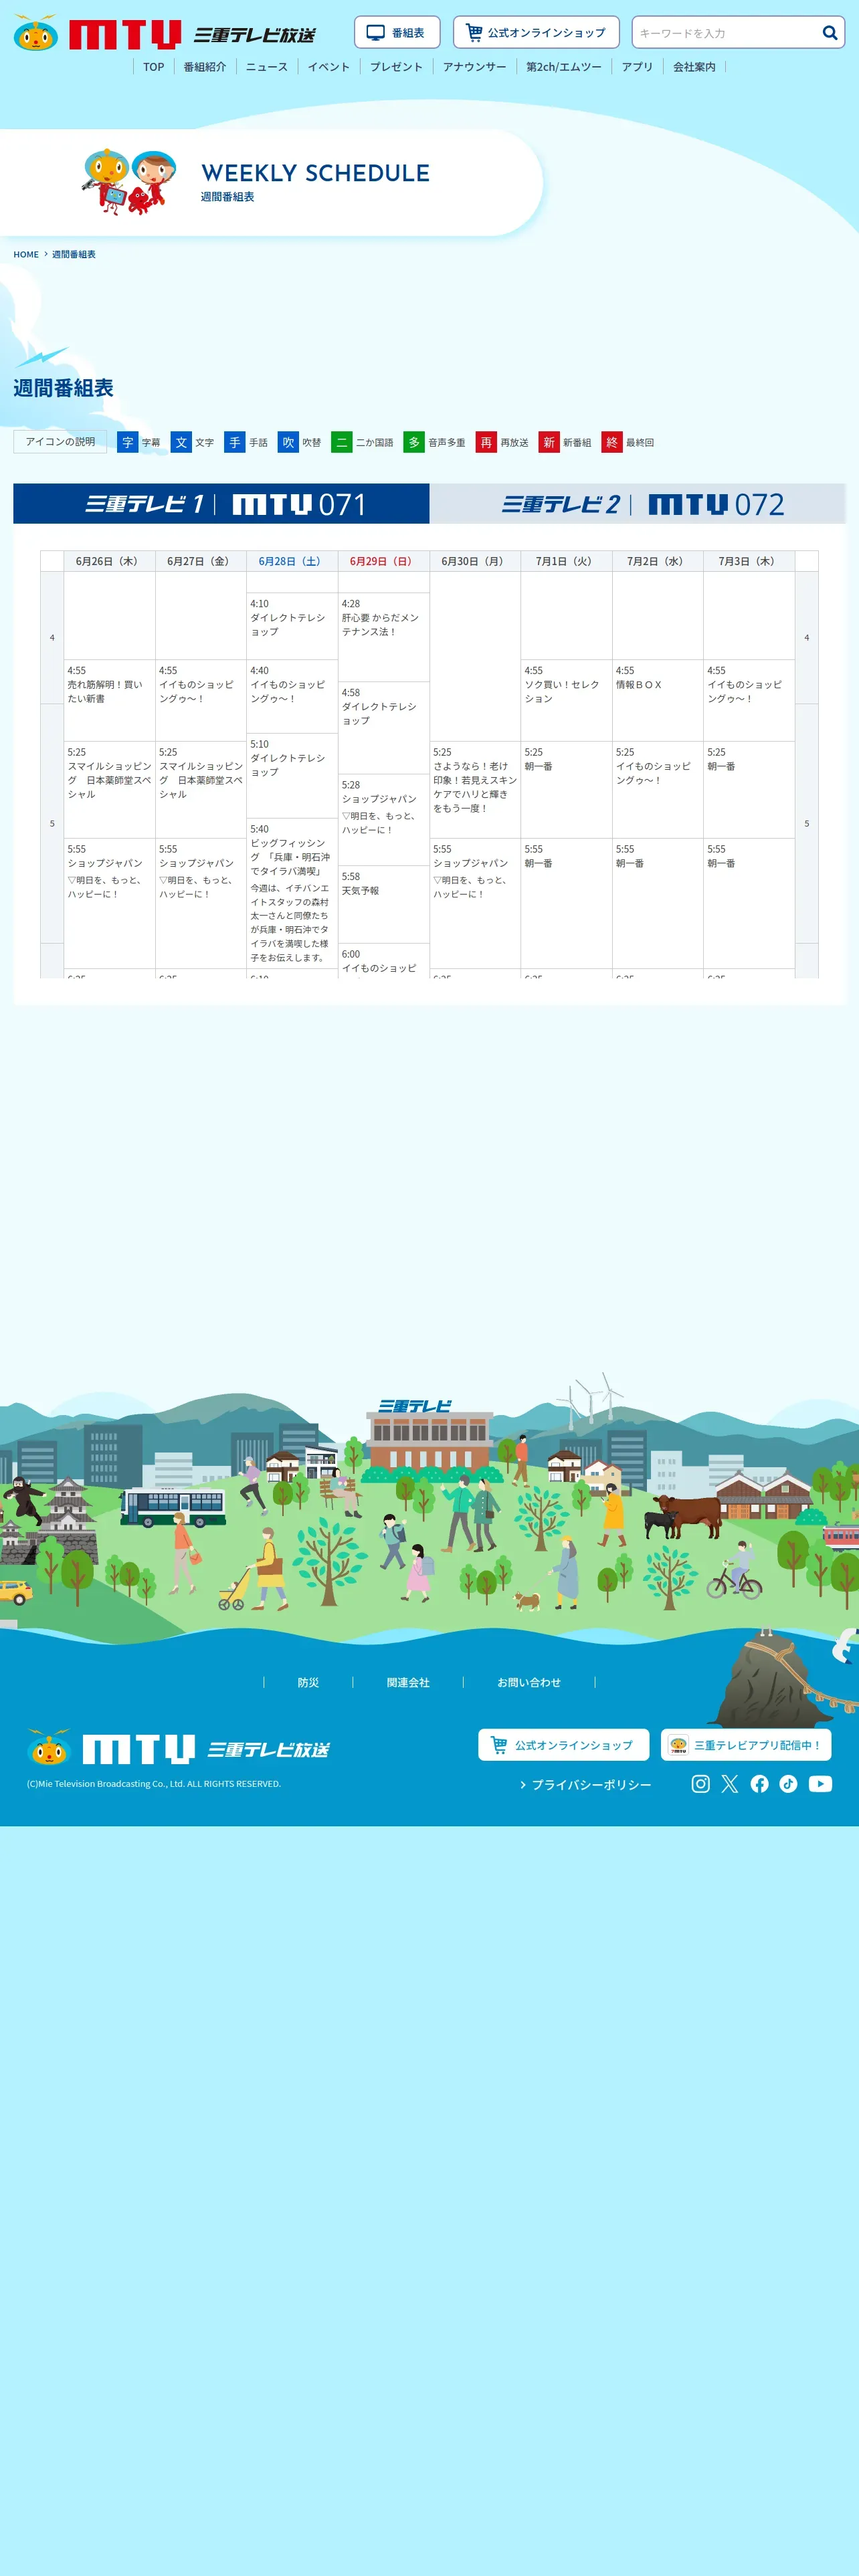859x2576 pixels.
Task: Open 4:28 肝心要 からだメンテナンス法 program
Action: coord(383,637)
